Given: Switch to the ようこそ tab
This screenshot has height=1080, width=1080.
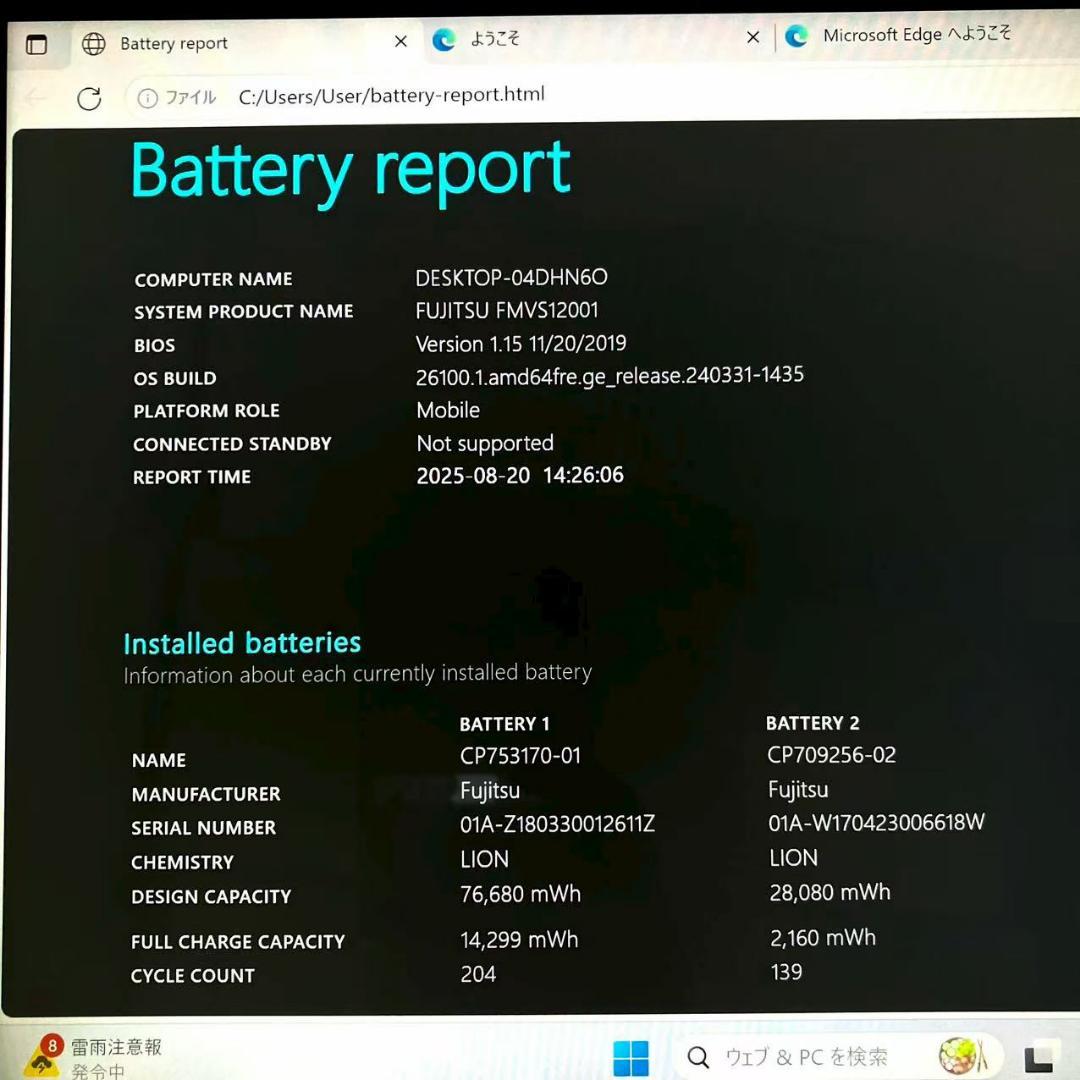Looking at the screenshot, I should click(598, 39).
